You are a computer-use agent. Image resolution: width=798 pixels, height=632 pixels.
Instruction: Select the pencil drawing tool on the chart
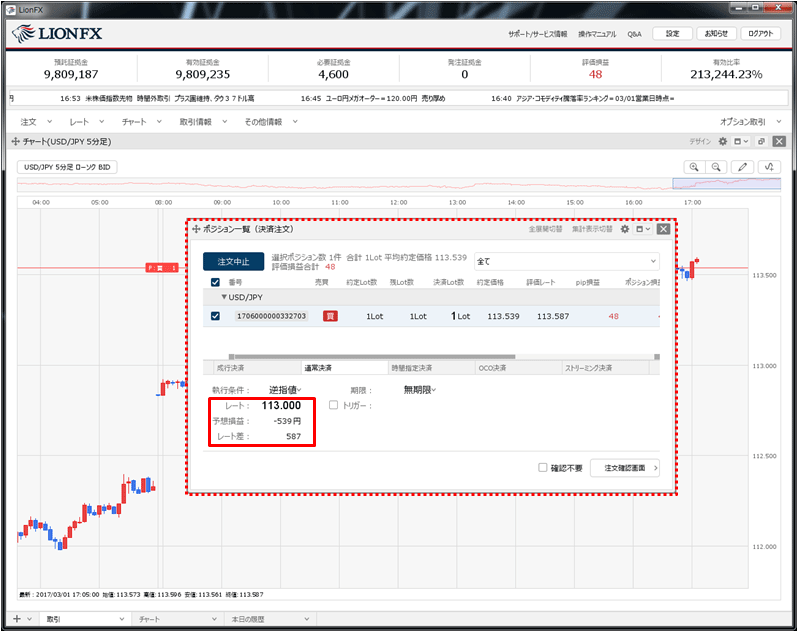[x=743, y=167]
